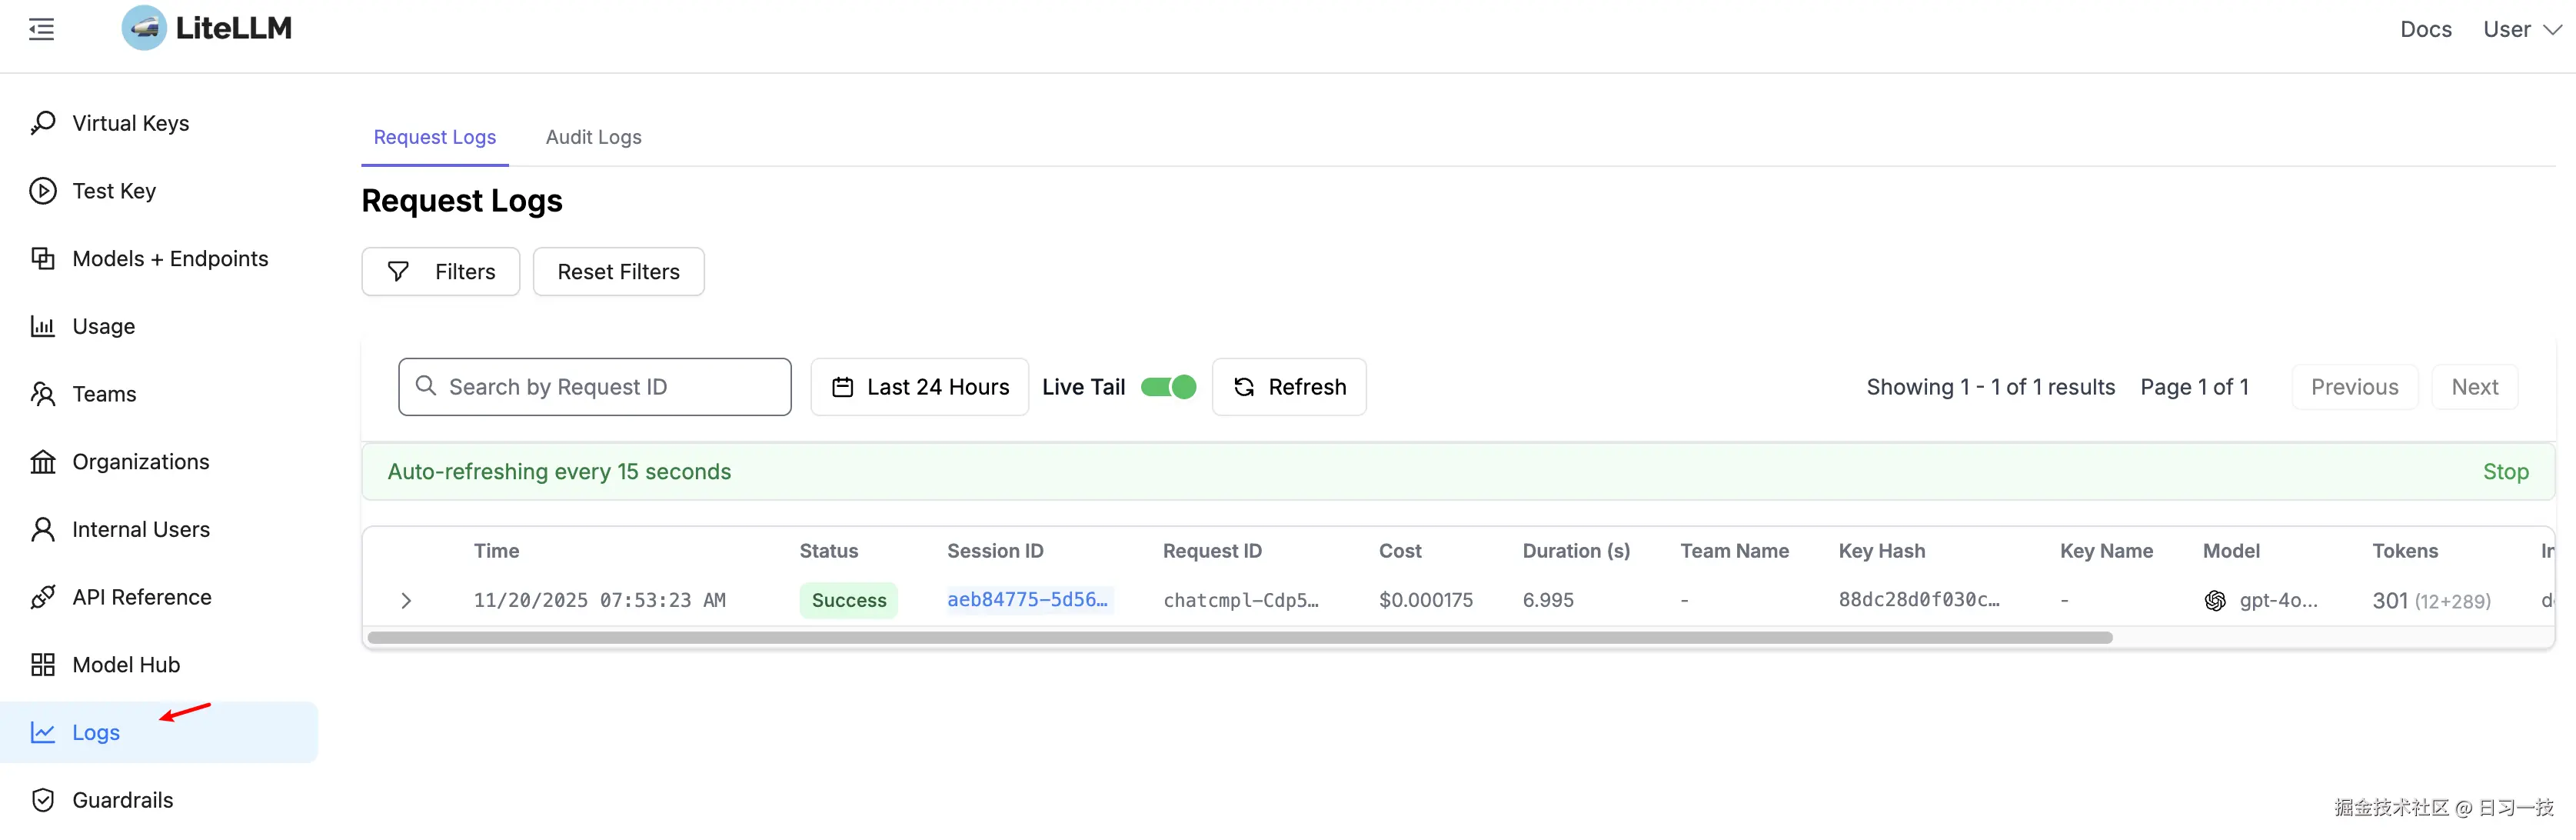Click the Organizations bank building icon

point(43,462)
